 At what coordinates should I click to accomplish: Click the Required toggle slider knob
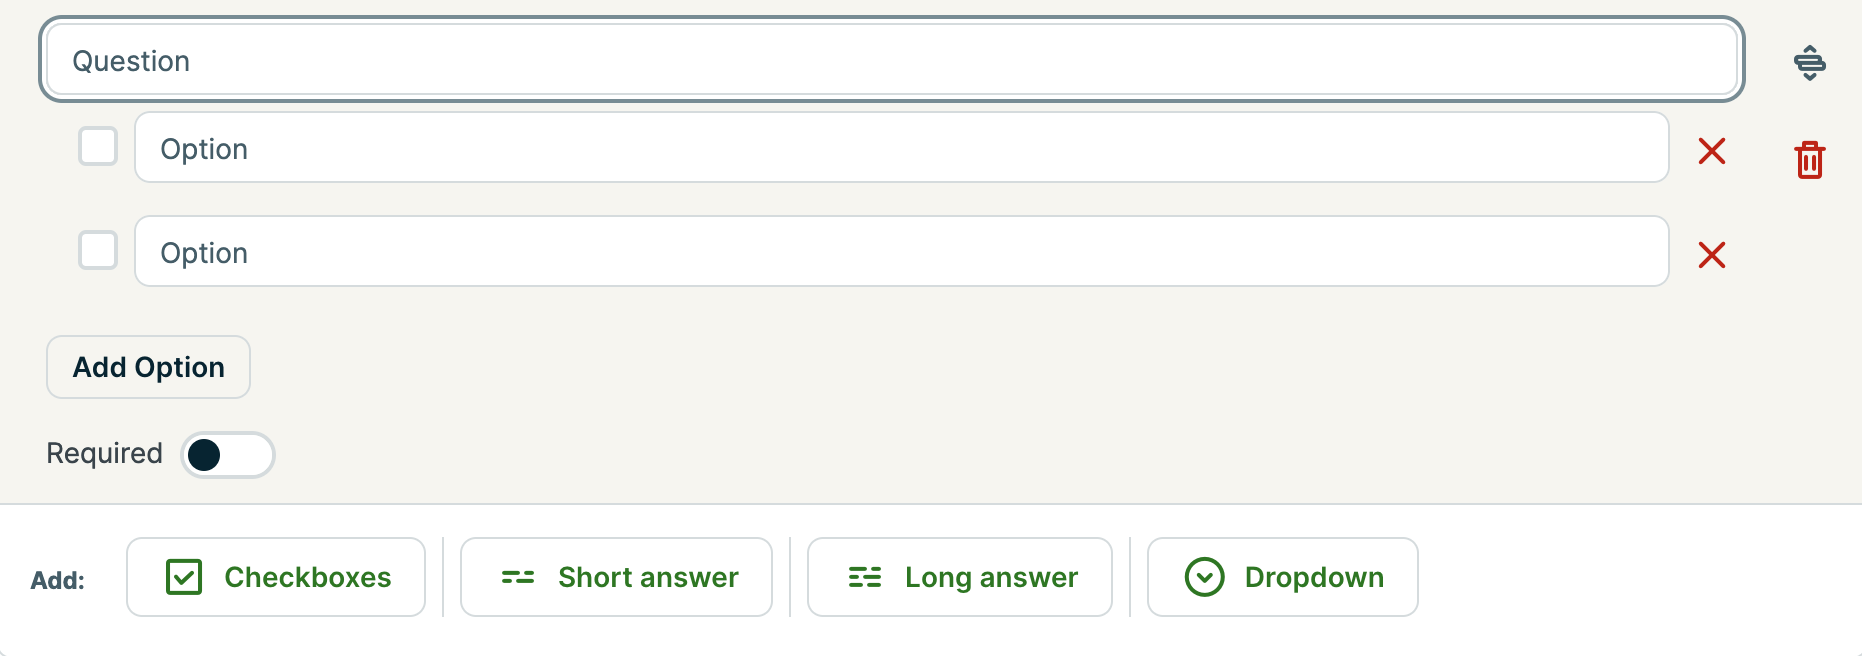(x=207, y=455)
